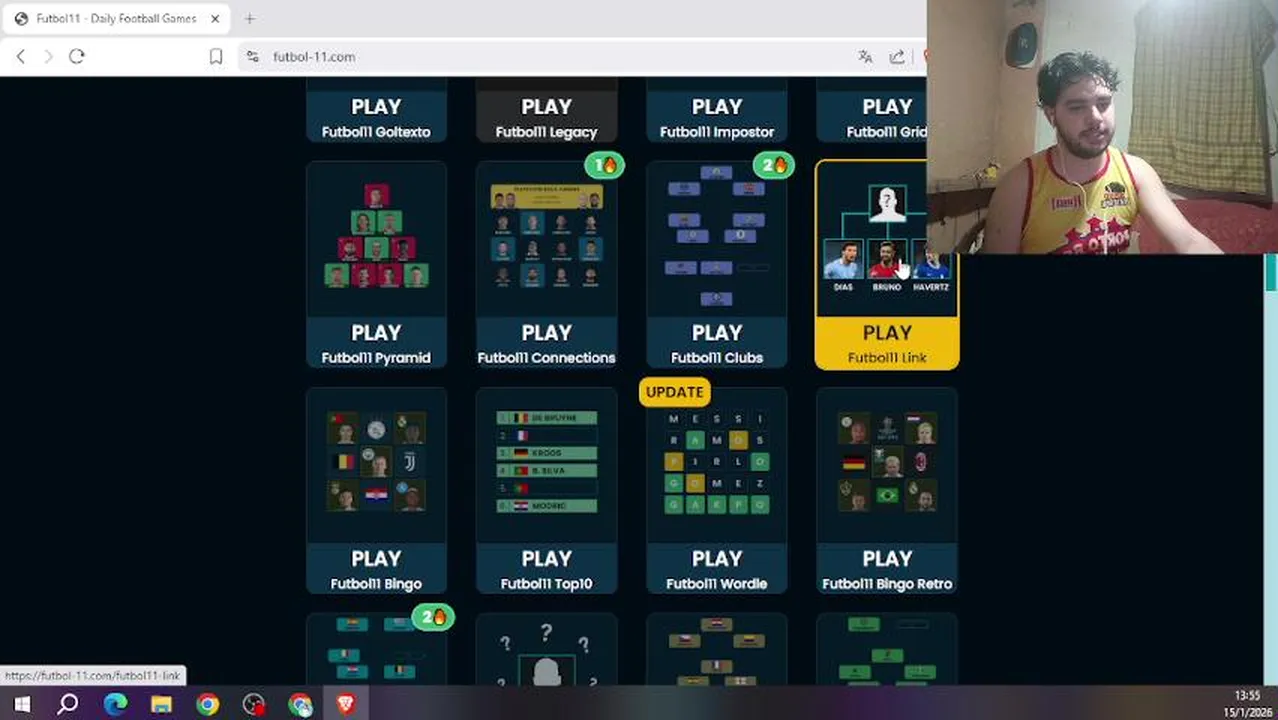Open the mystery player silhouette card
Image resolution: width=1278 pixels, height=720 pixels.
point(546,650)
